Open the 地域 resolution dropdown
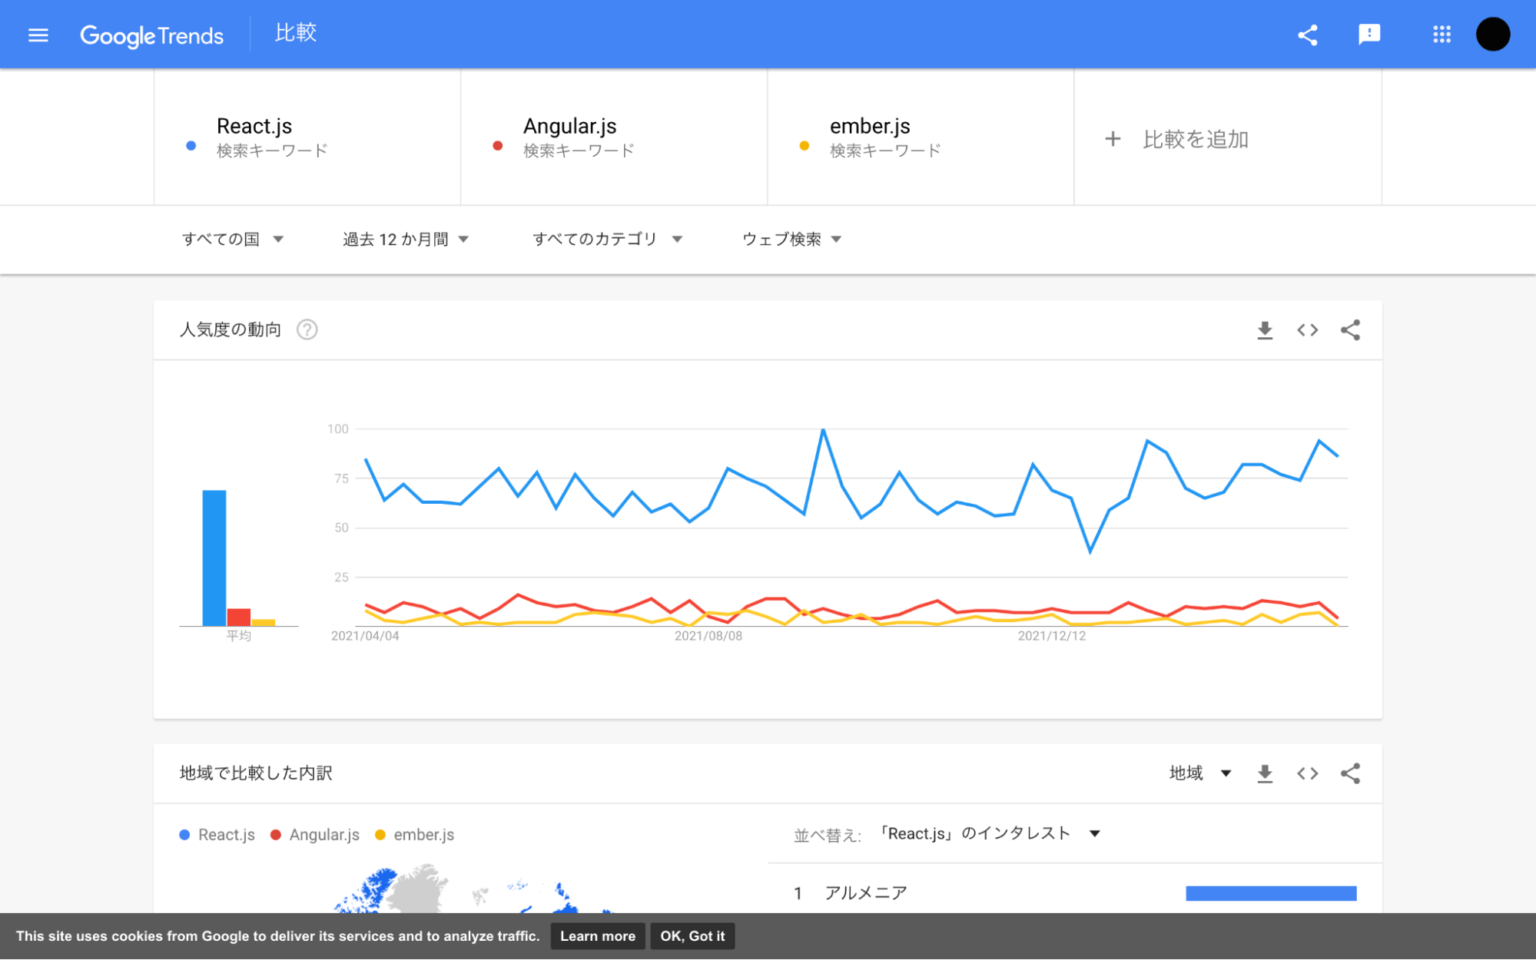The width and height of the screenshot is (1536, 960). click(1200, 773)
